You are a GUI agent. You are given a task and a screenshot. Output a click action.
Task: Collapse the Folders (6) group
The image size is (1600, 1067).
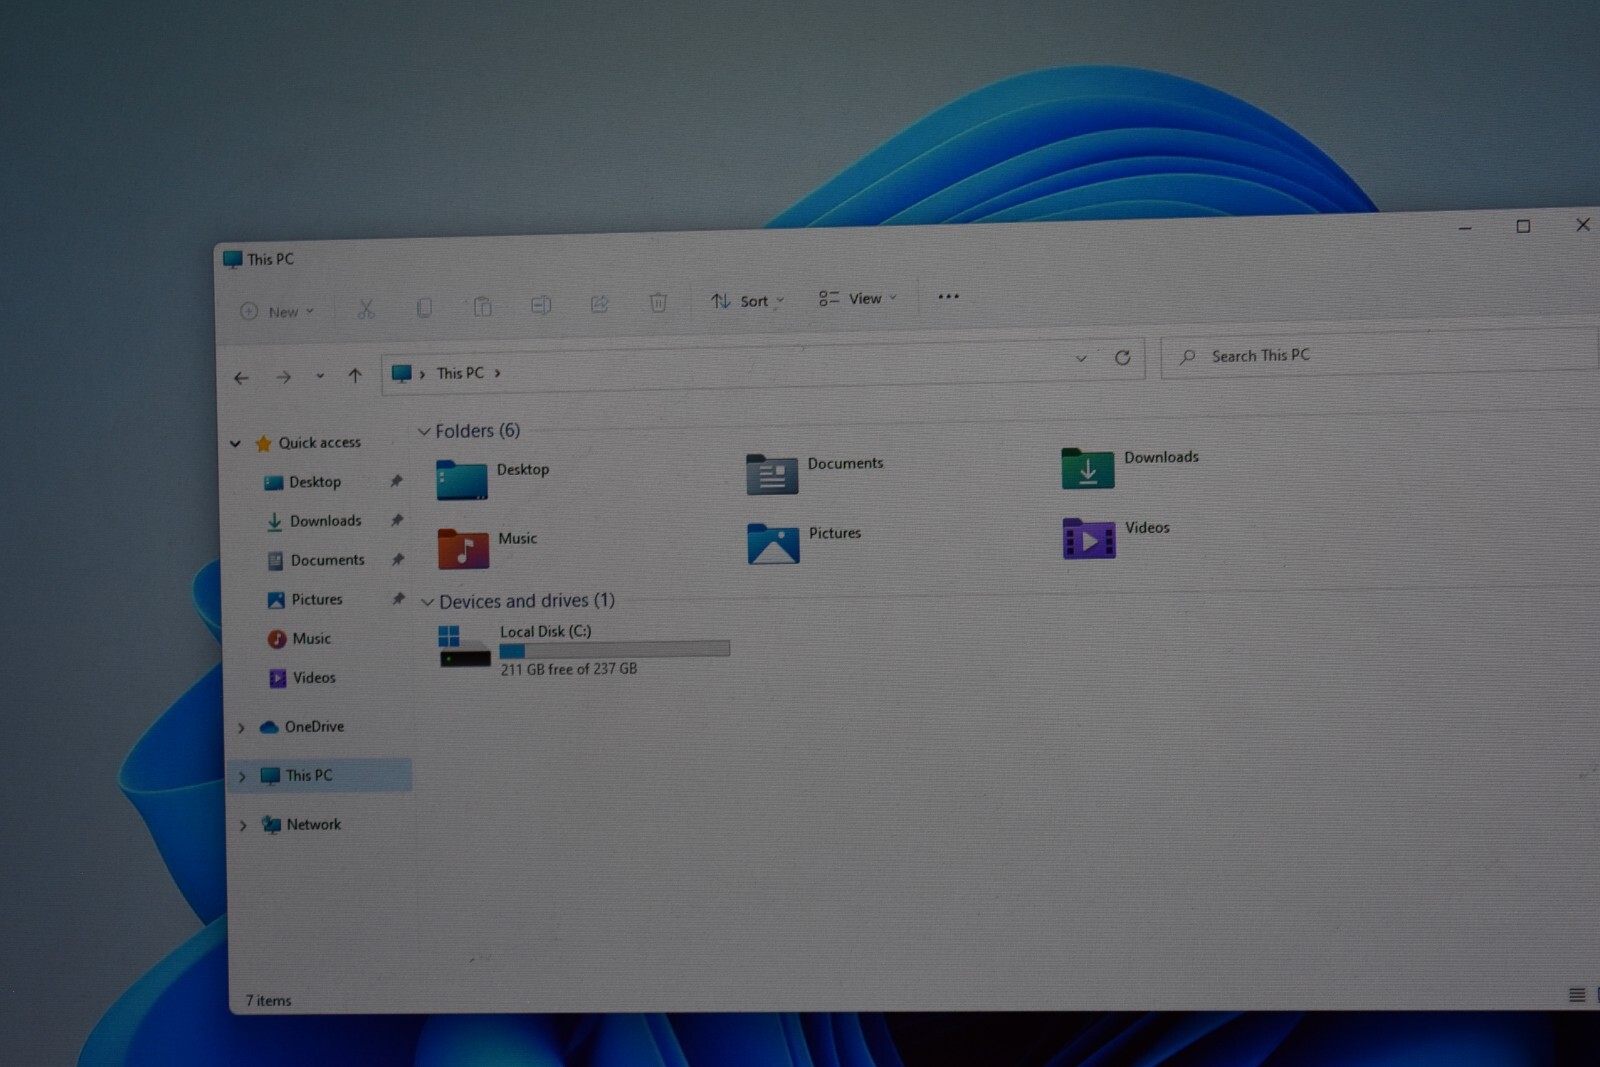coord(424,431)
